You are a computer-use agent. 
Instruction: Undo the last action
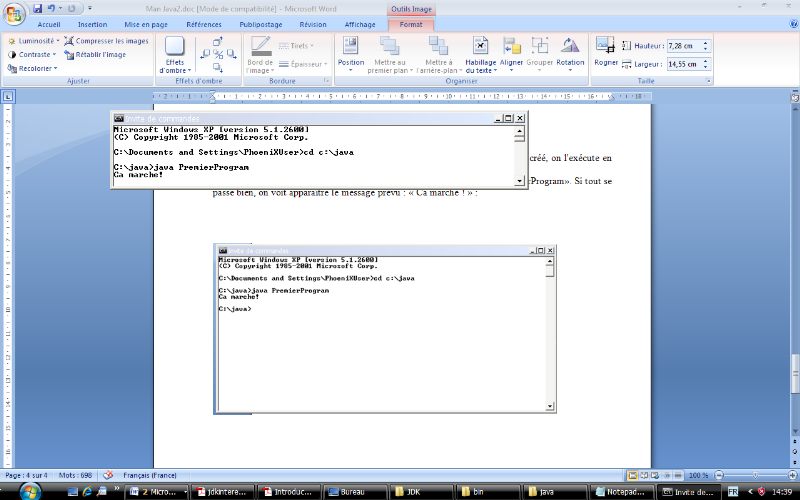(x=51, y=8)
